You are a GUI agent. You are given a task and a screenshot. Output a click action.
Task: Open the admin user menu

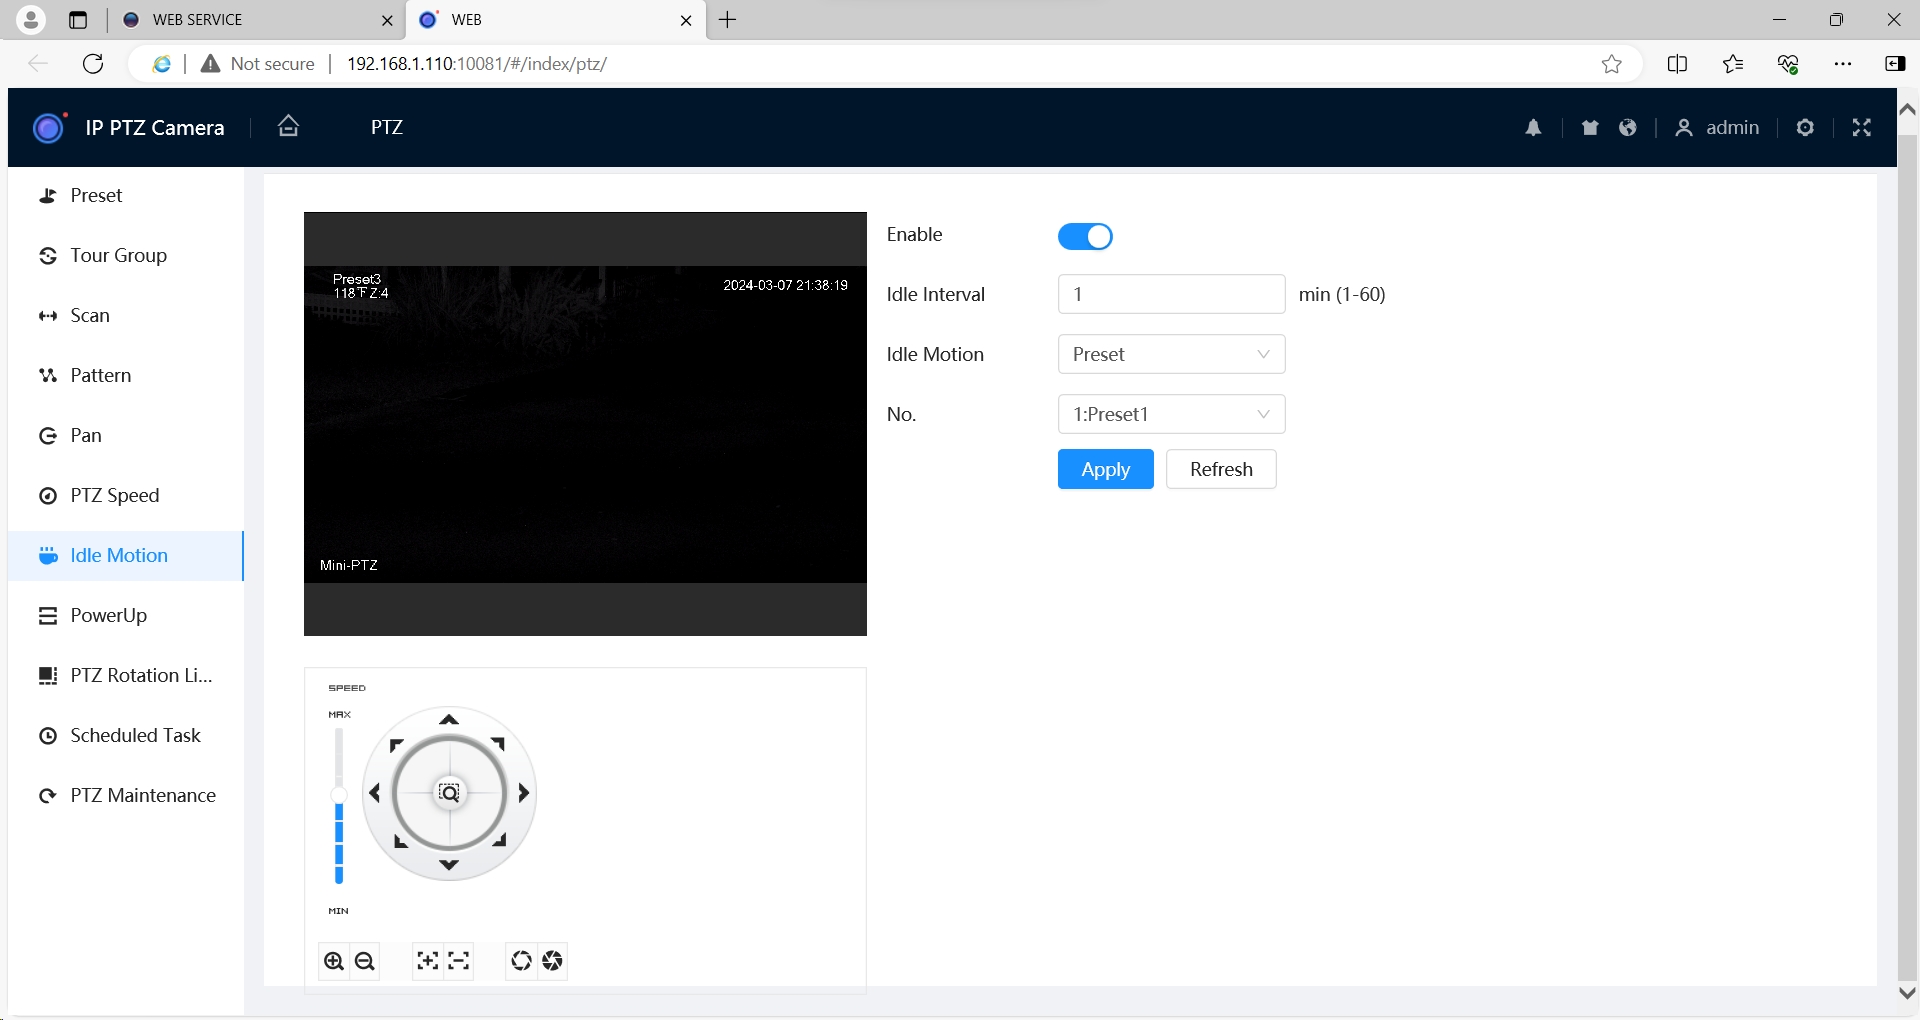pos(1717,128)
